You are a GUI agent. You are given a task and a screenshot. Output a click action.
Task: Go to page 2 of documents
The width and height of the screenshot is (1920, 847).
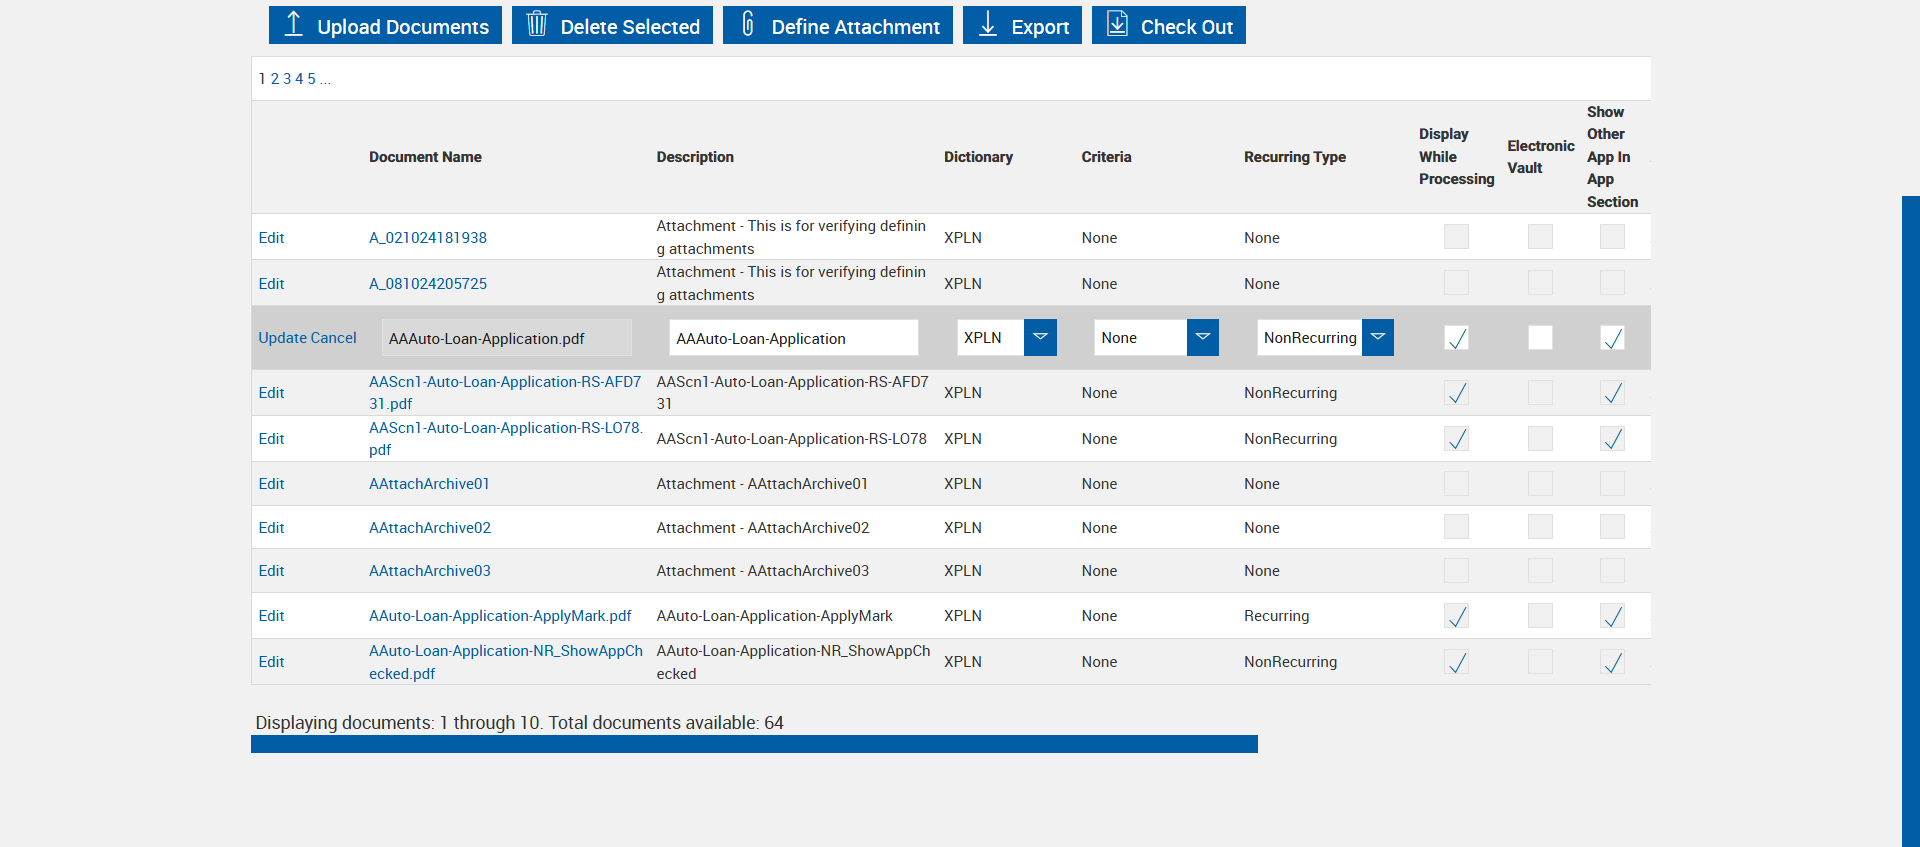pos(275,79)
